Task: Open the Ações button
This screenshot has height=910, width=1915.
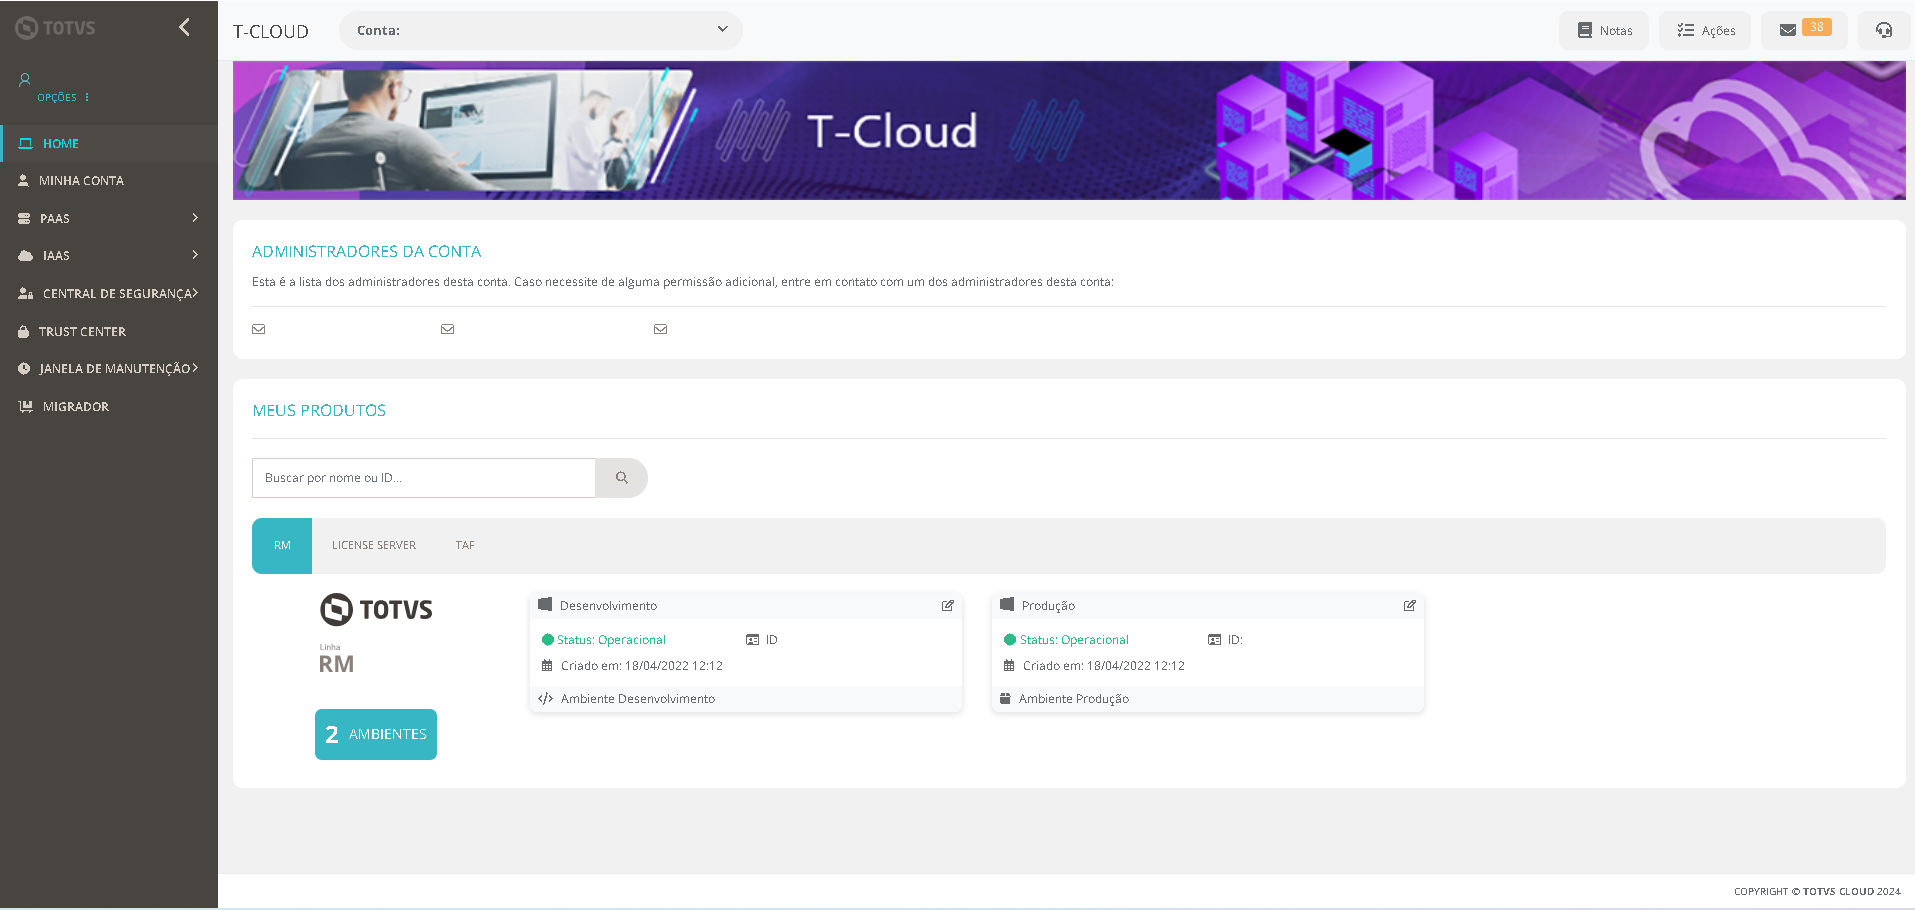Action: pos(1705,30)
